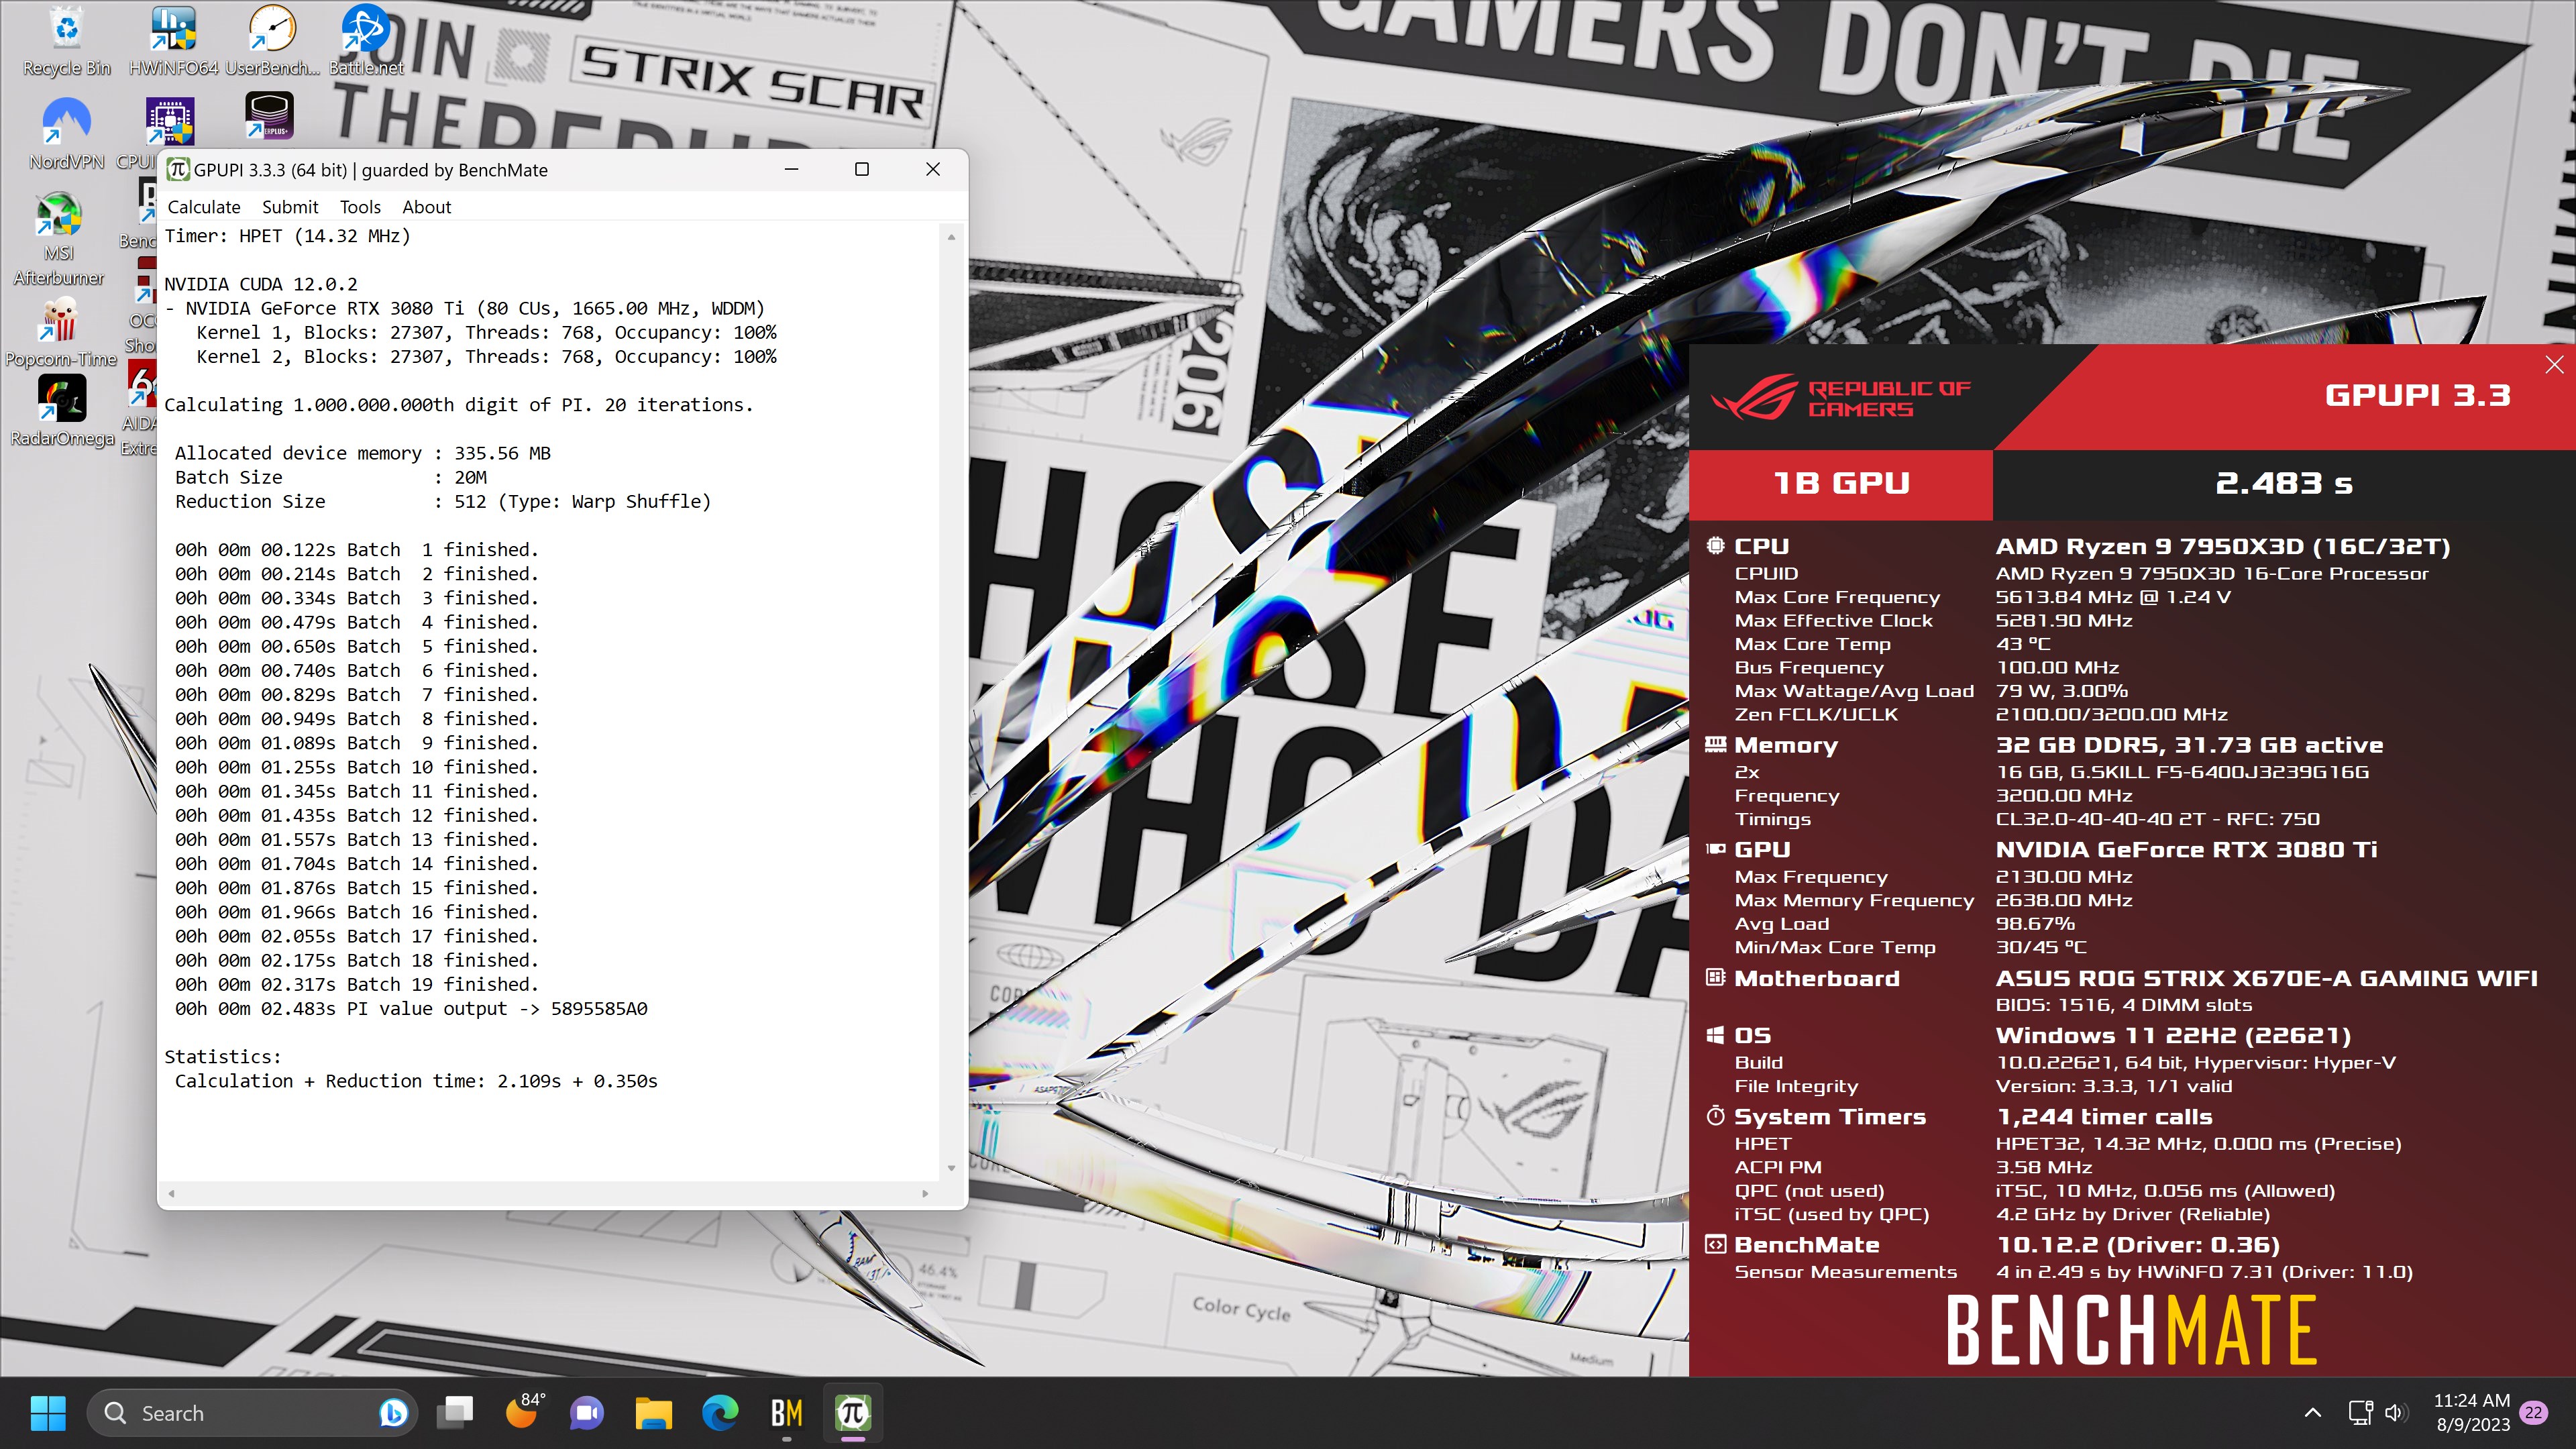Click the 1,244 timer calls value
The image size is (2576, 1449).
(x=2104, y=1116)
